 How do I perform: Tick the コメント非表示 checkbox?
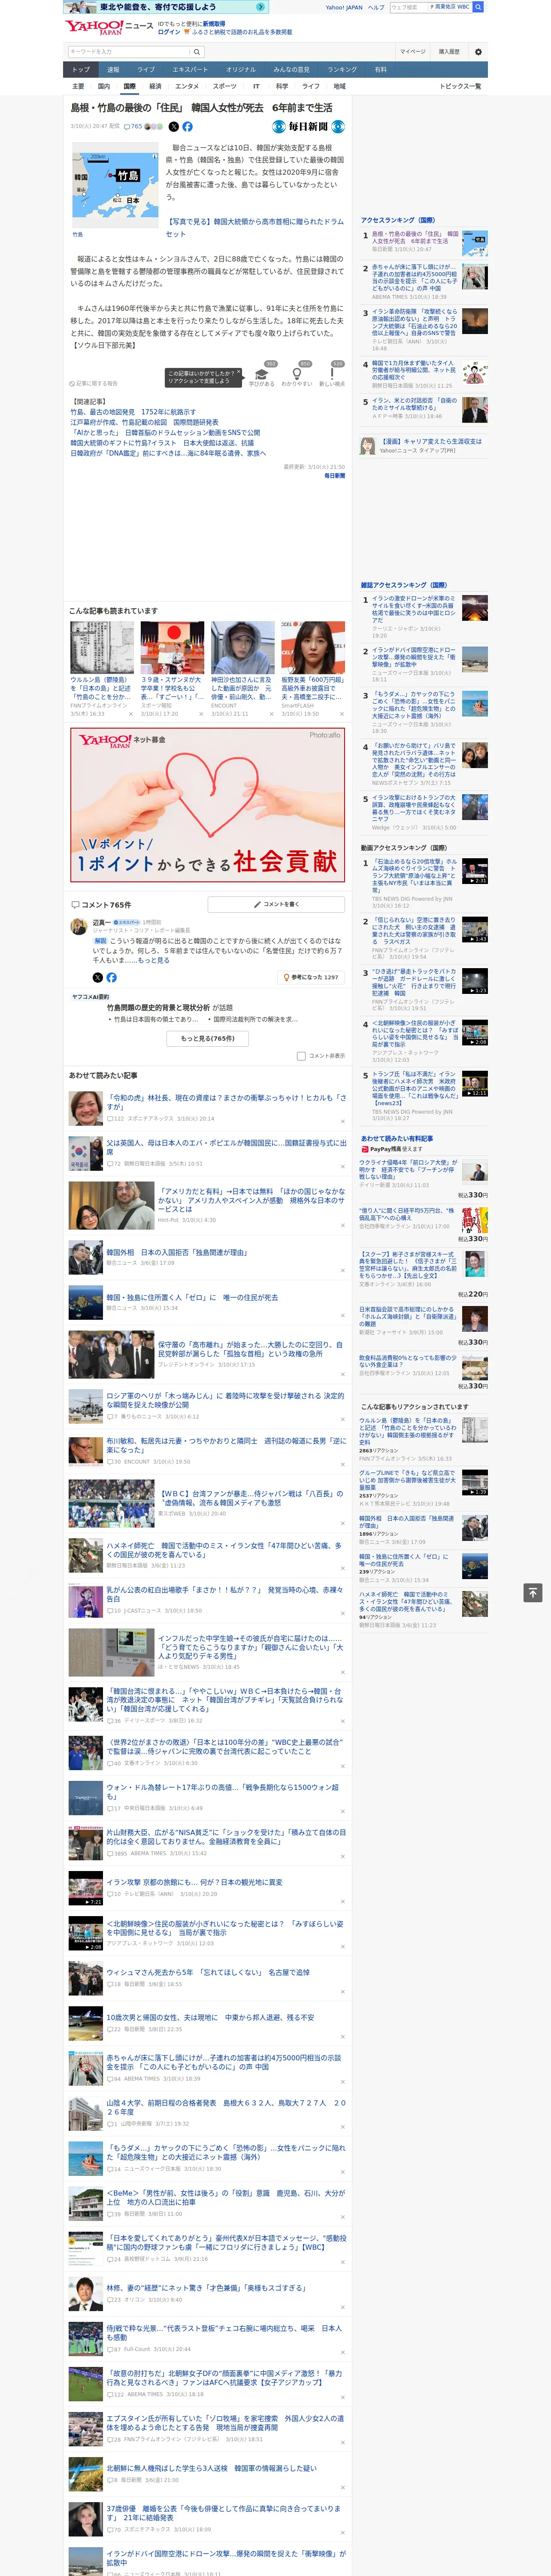click(x=301, y=1056)
